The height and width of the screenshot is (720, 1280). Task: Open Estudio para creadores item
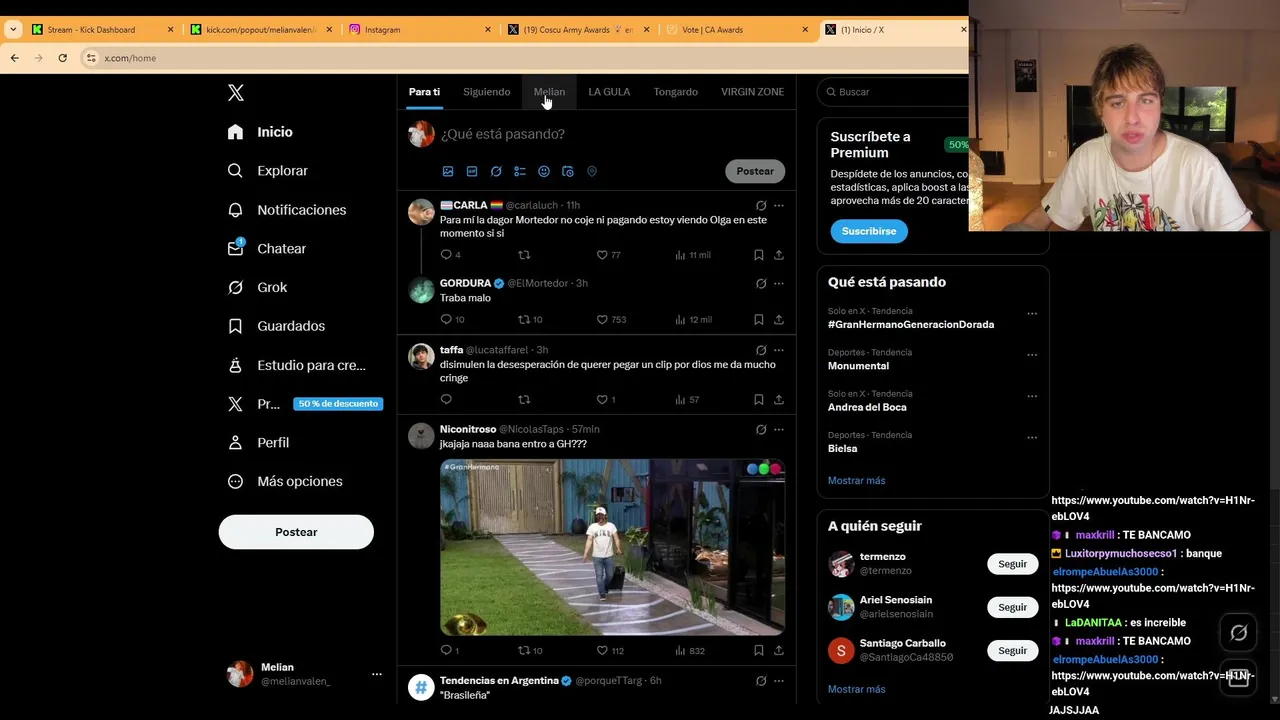(x=297, y=365)
